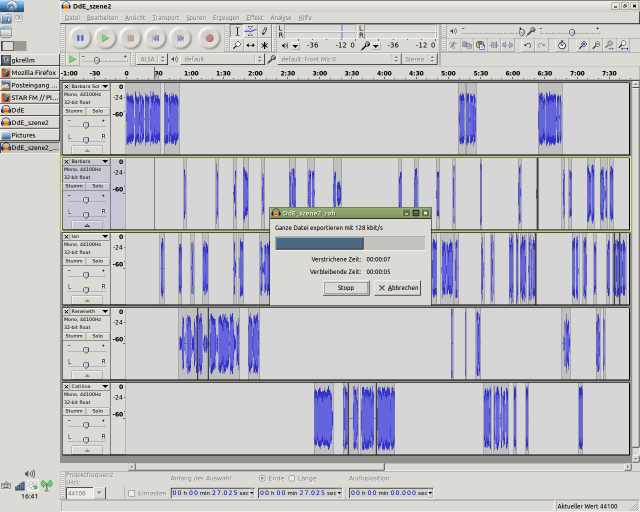This screenshot has height=512, width=640.
Task: Mute the Barbara track via Stumm
Action: (74, 186)
